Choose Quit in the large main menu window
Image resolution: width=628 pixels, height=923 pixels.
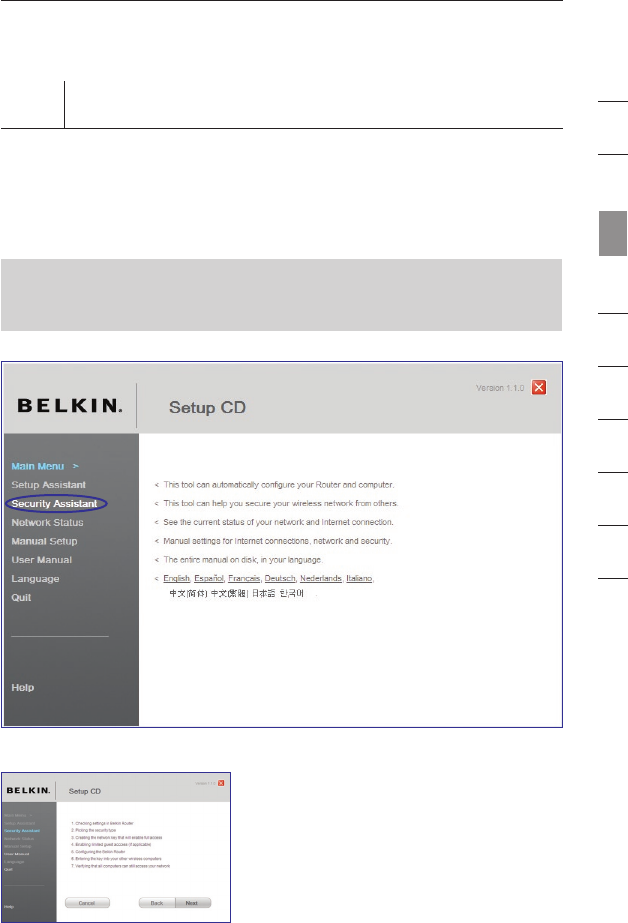(21, 597)
